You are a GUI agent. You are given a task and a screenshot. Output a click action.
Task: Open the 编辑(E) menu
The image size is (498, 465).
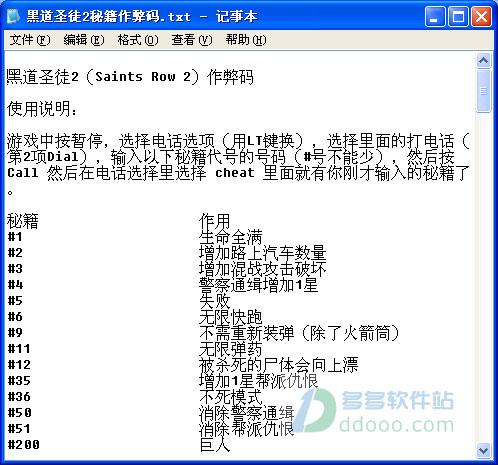84,40
